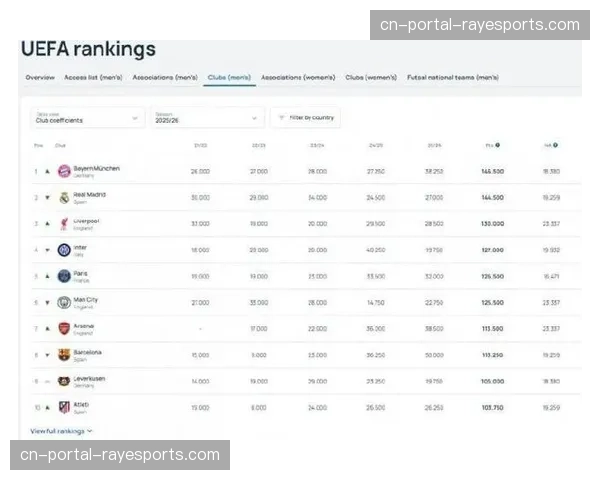600x480 pixels.
Task: Switch to Futsal national teams (men's) tab
Action: (x=453, y=77)
